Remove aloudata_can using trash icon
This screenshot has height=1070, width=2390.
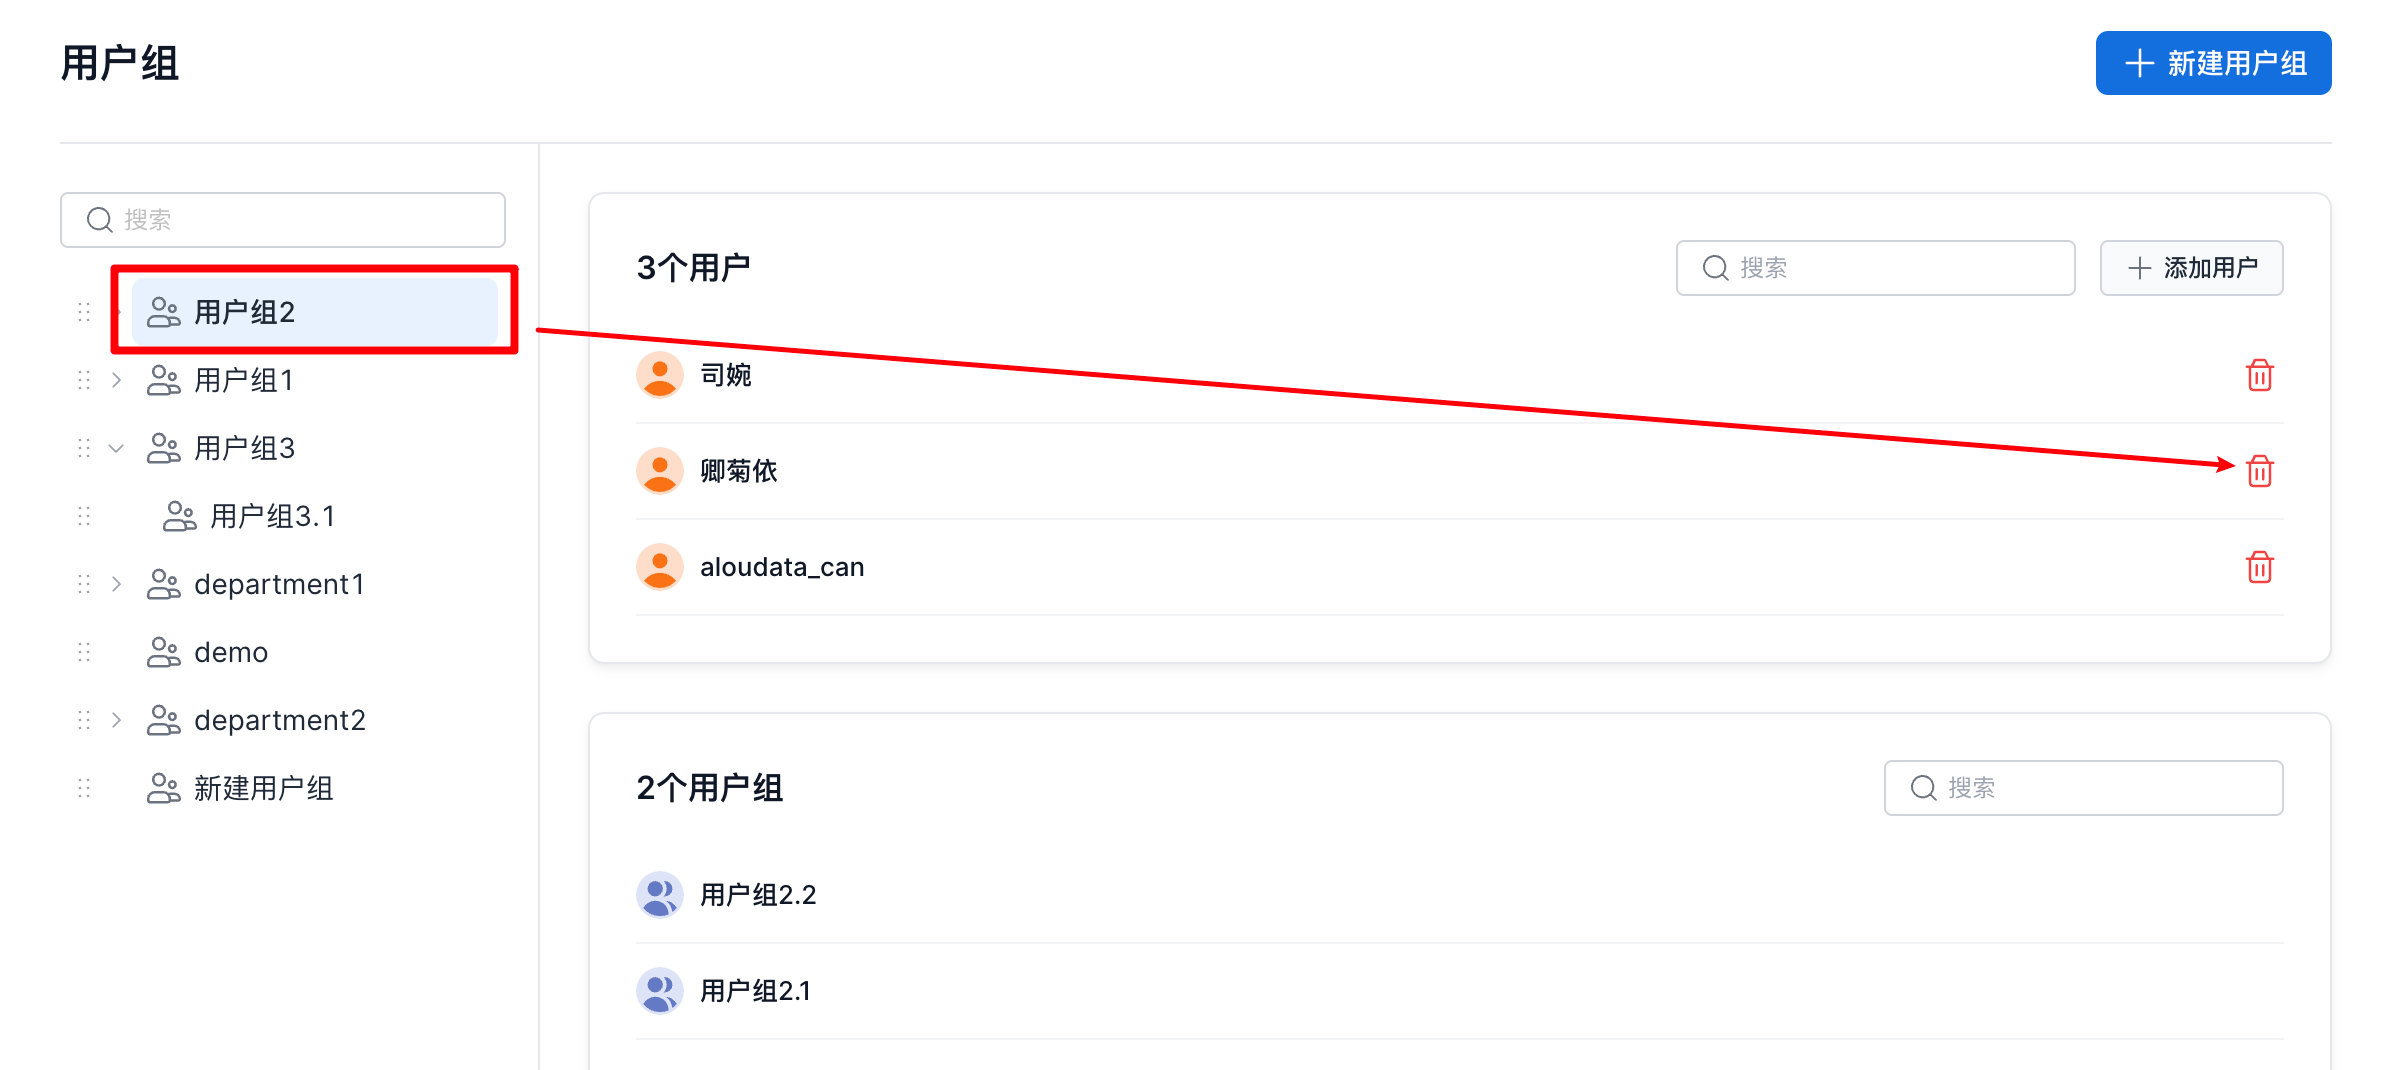(x=2259, y=567)
